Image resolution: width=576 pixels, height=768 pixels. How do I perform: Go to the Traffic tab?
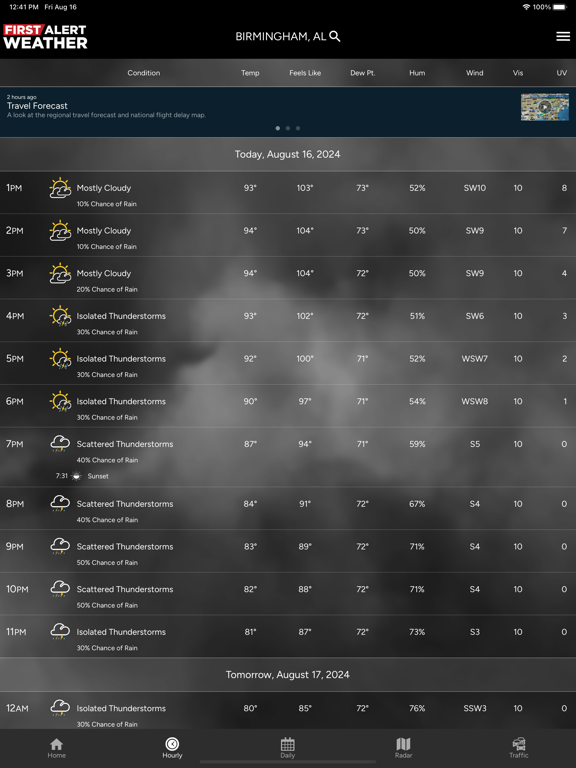[x=519, y=748]
